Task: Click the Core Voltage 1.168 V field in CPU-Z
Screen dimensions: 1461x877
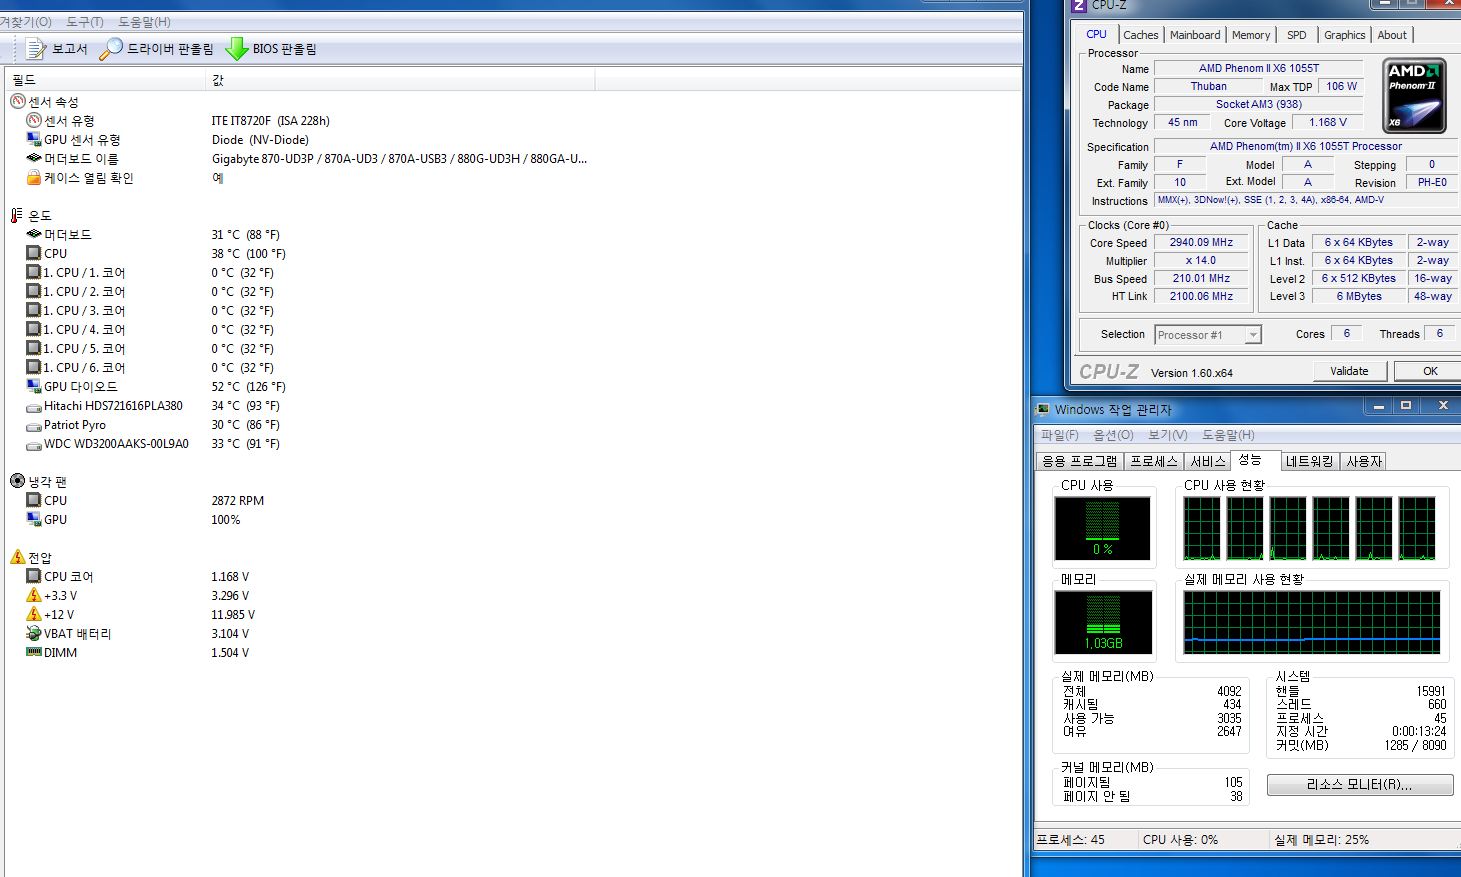Action: [x=1327, y=122]
